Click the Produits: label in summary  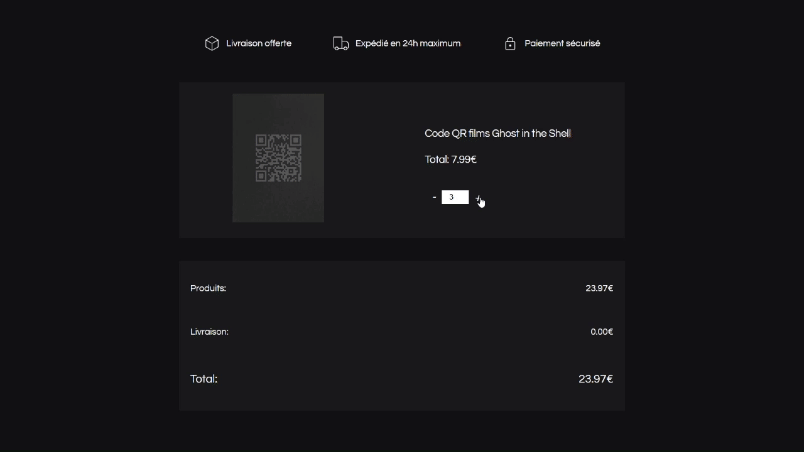208,288
